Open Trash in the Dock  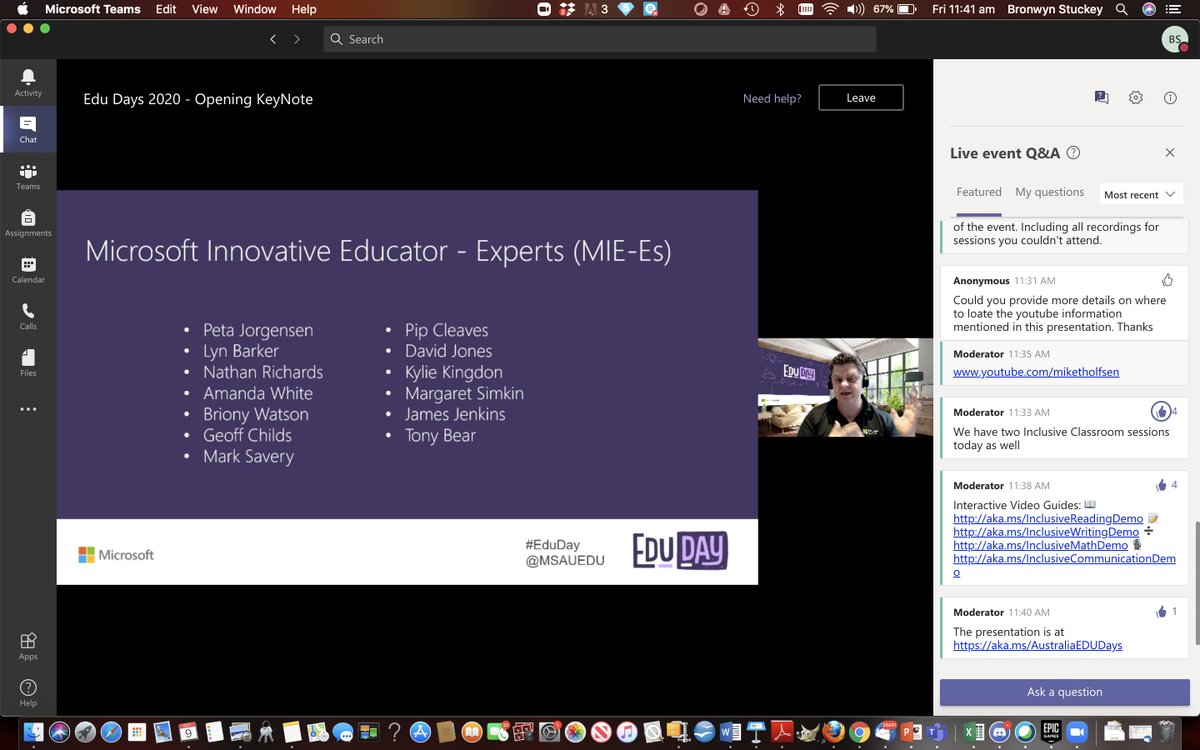click(1166, 731)
